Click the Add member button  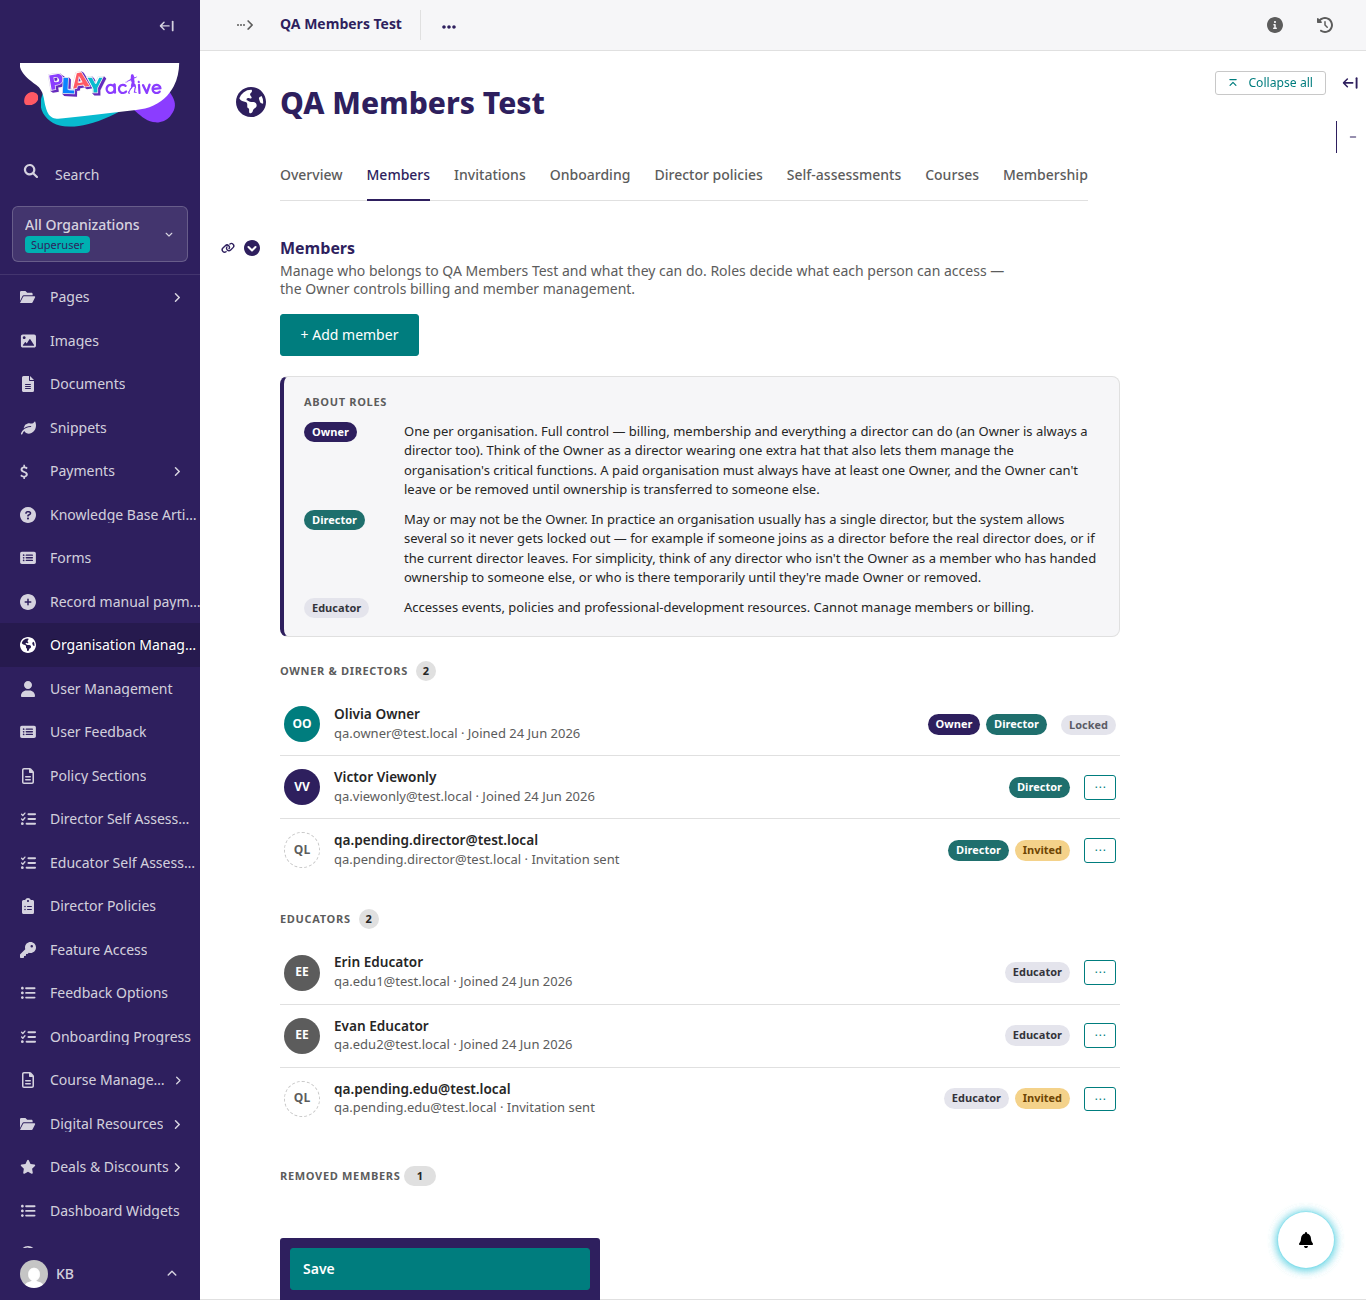pyautogui.click(x=349, y=335)
